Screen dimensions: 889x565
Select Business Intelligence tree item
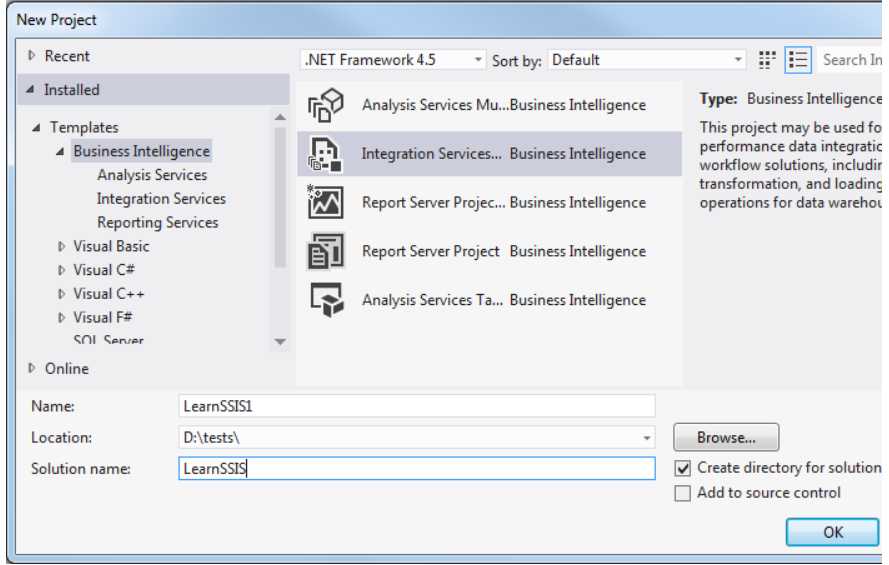(x=141, y=151)
